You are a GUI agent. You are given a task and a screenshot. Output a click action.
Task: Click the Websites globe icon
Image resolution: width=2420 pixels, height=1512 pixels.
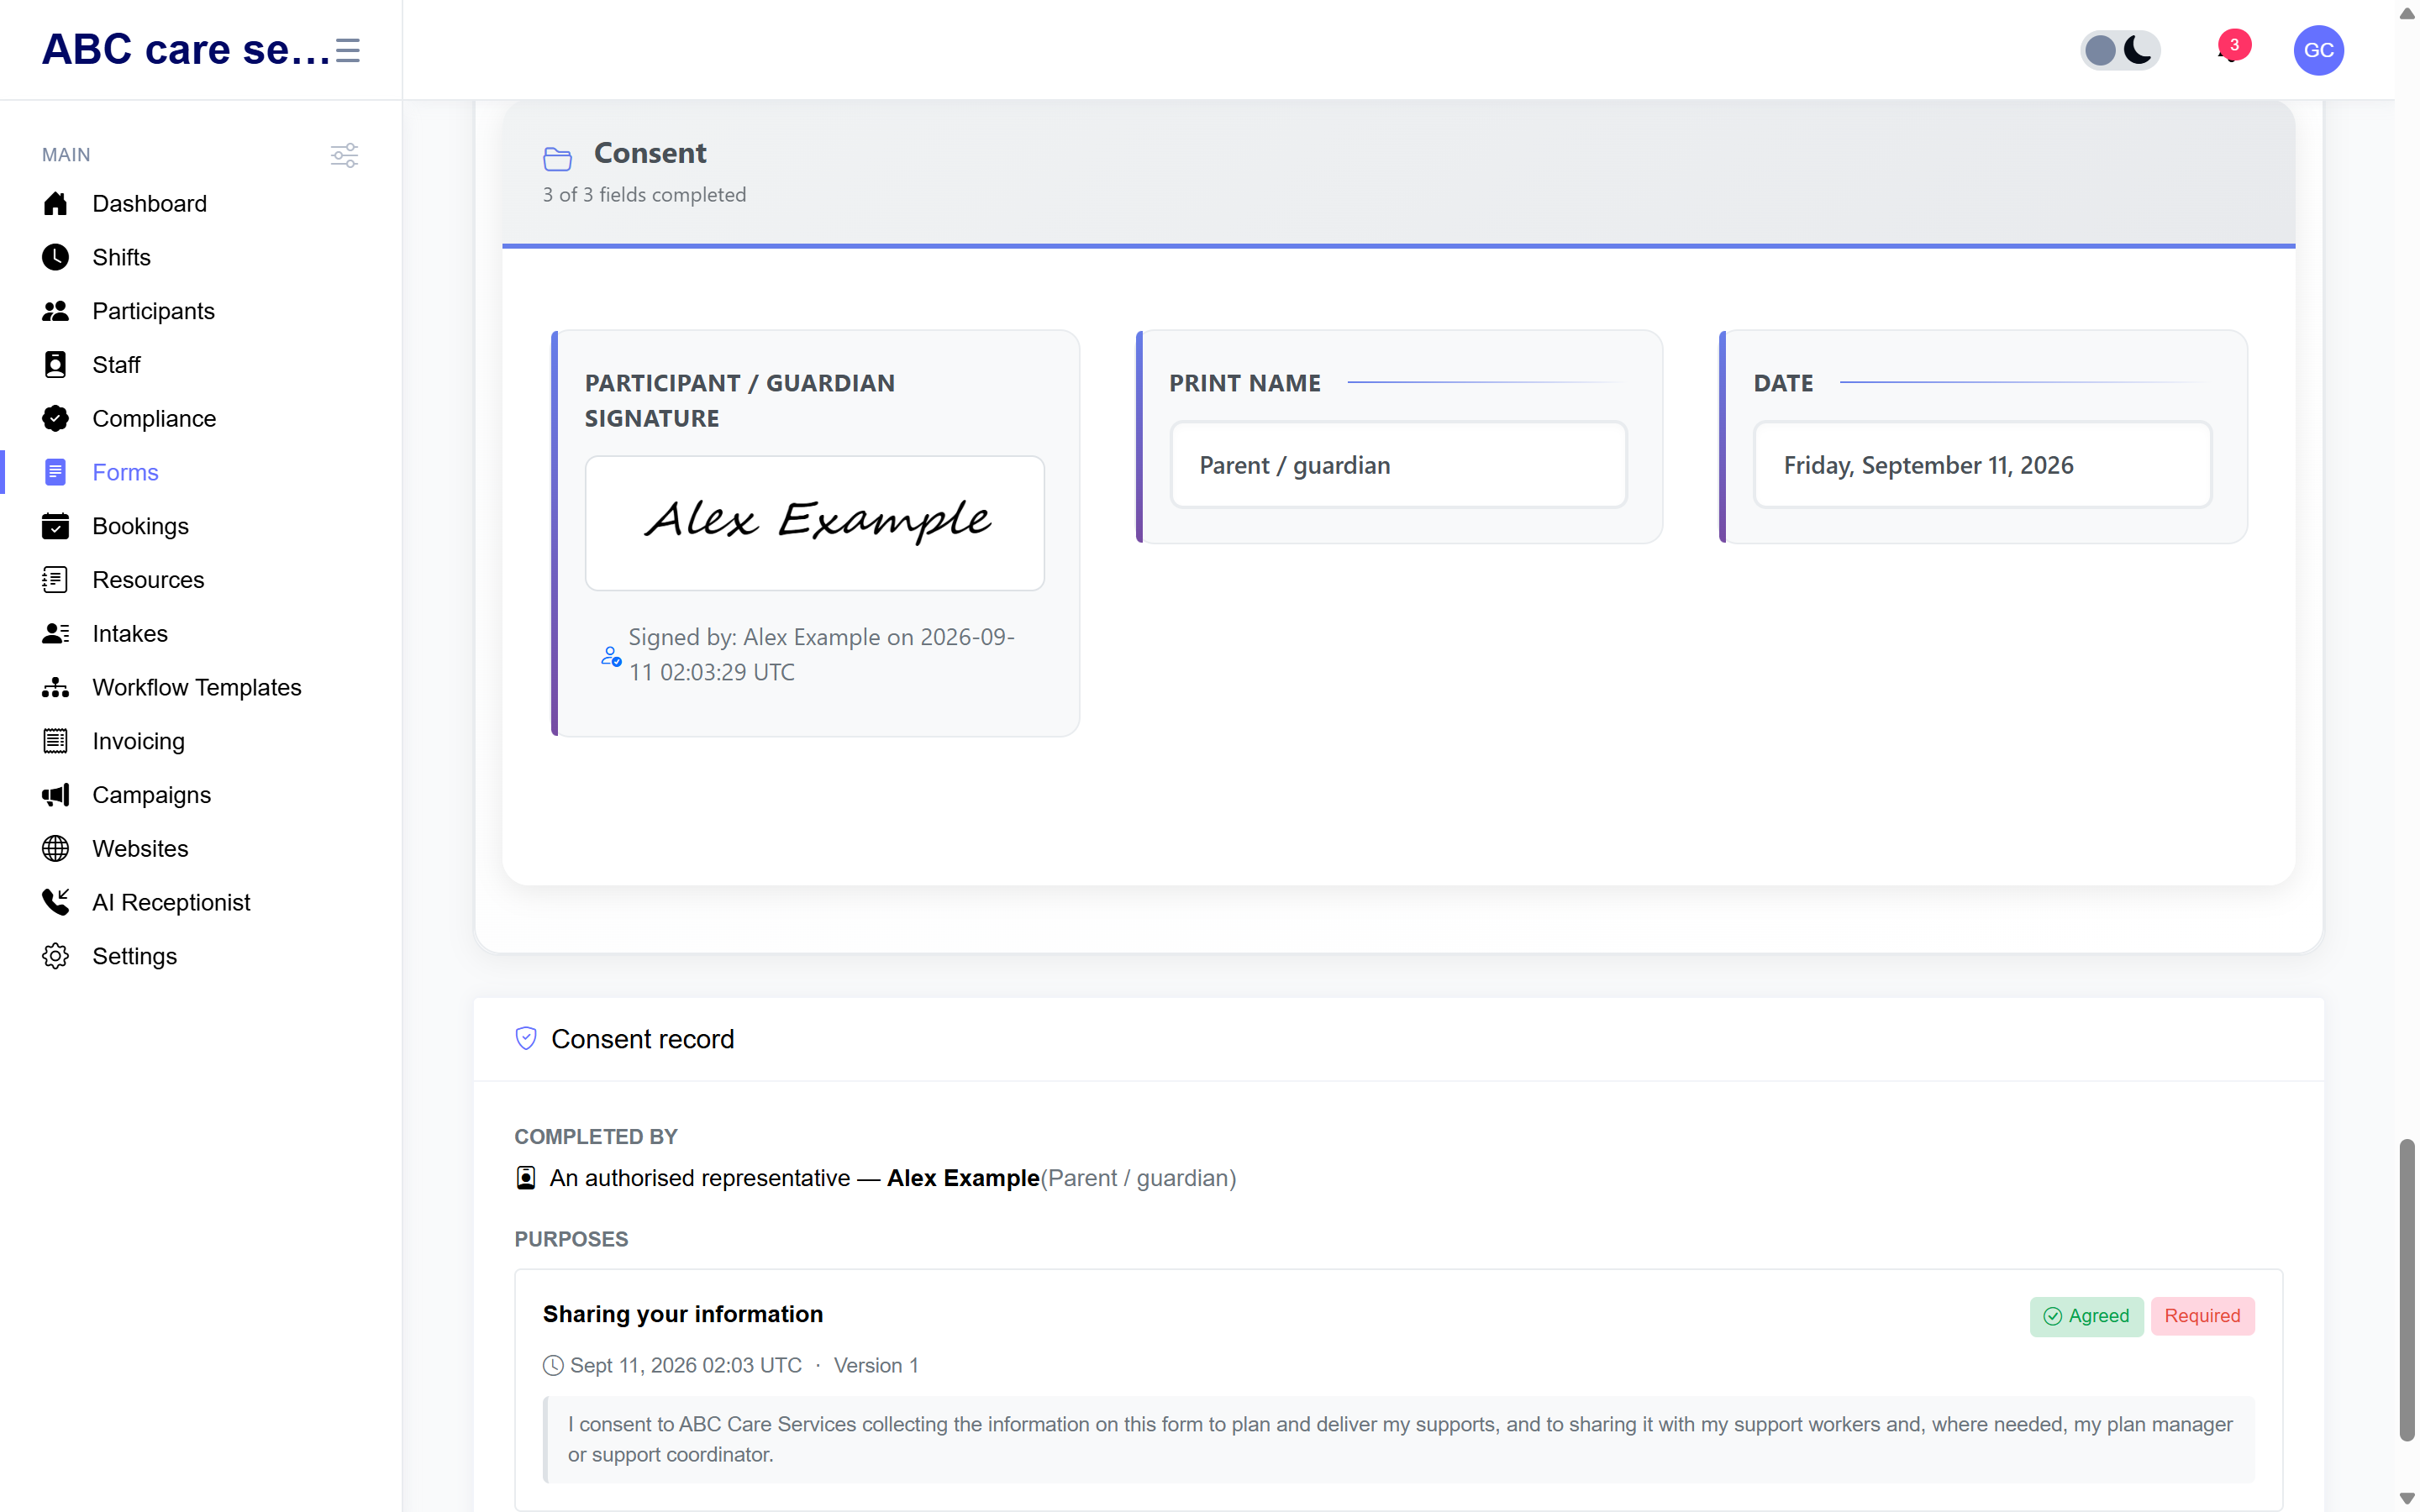[55, 849]
